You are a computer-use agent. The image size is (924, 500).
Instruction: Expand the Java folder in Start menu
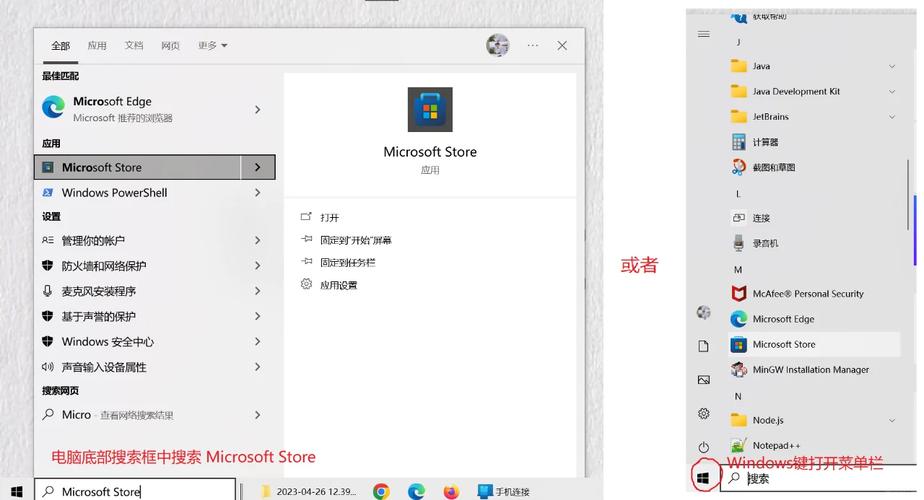892,66
